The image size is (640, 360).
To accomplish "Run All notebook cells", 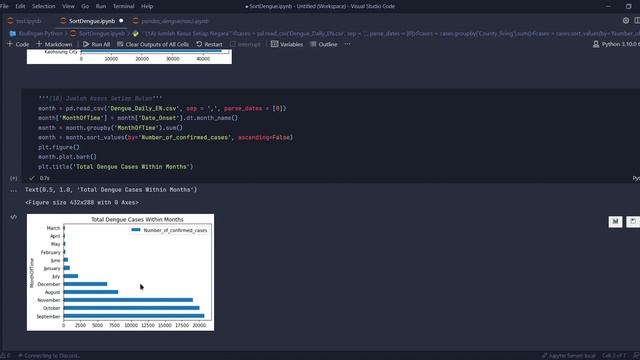I will click(x=96, y=44).
